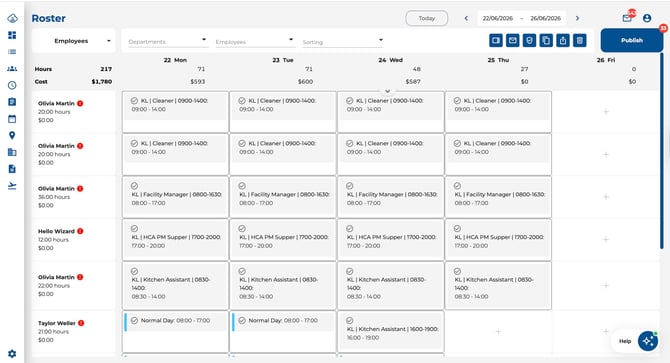Click the copy roster toolbar button

[x=546, y=41]
